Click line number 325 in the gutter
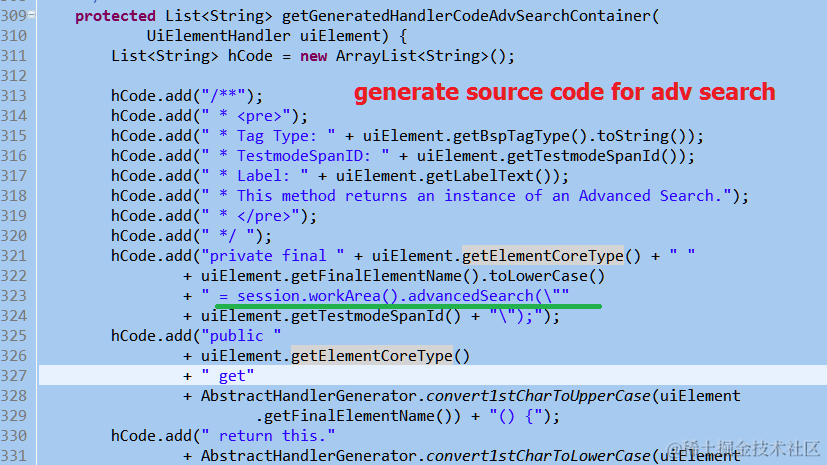 coord(14,336)
